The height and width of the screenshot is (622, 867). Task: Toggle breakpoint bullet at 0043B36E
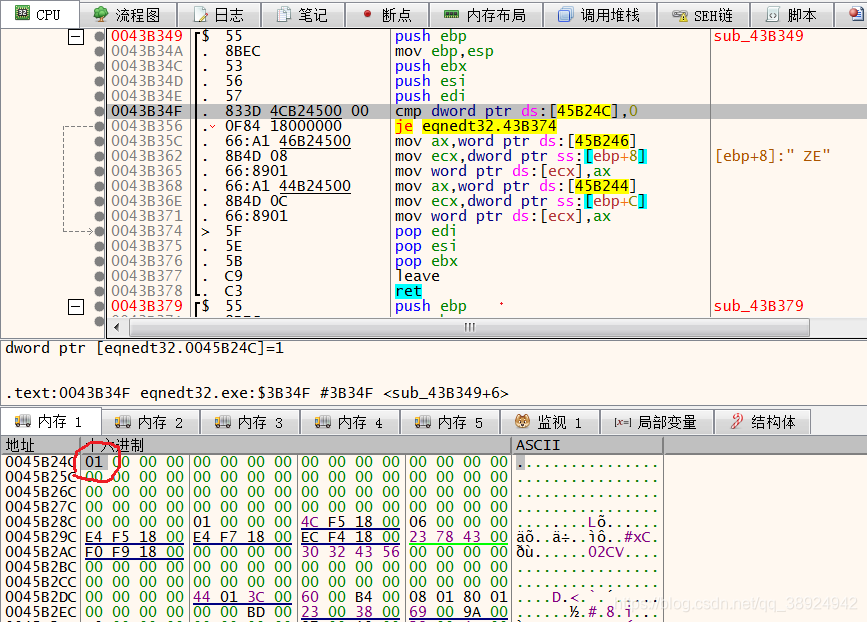click(100, 201)
